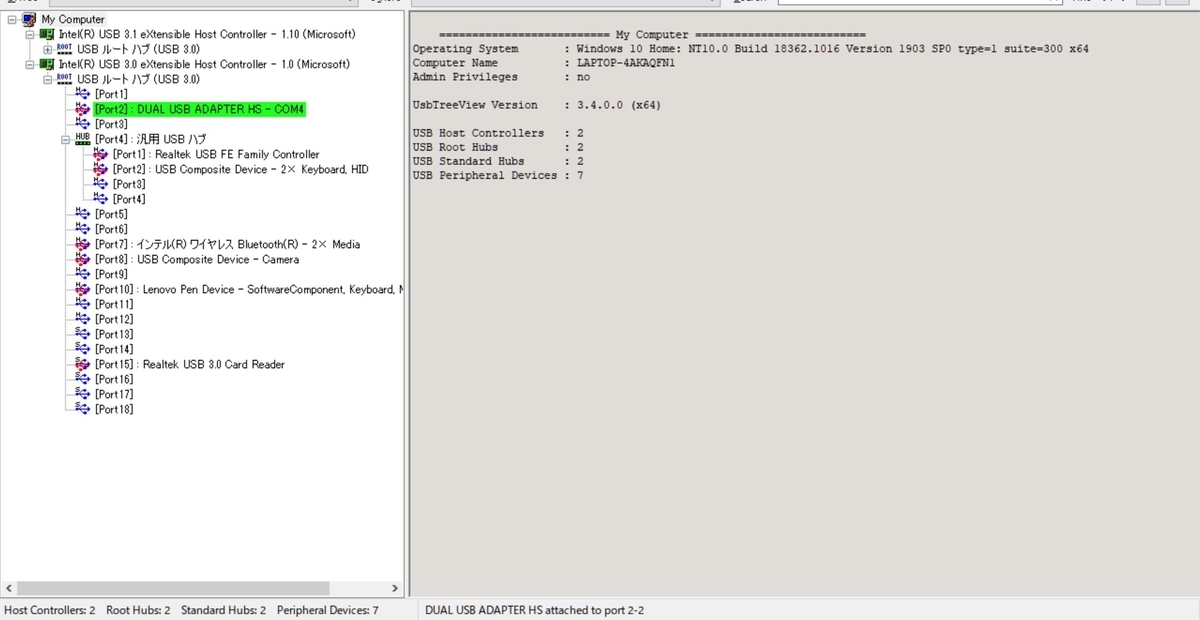Image resolution: width=1200 pixels, height=620 pixels.
Task: Select the [Port11] tree entry
Action: (x=114, y=304)
